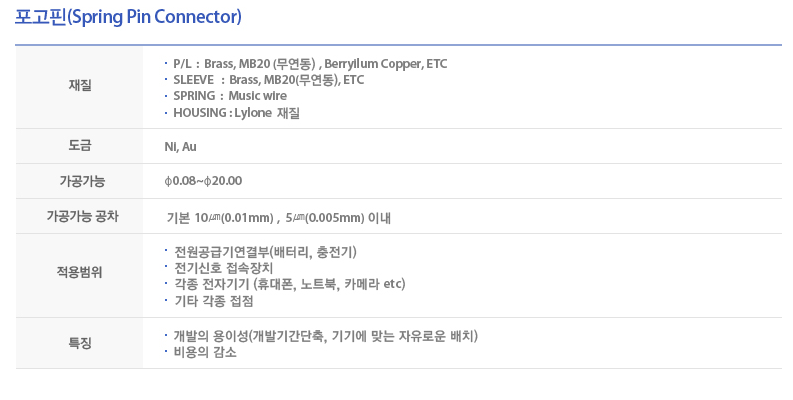
Task: Click the 특징 row header
Action: [80, 343]
